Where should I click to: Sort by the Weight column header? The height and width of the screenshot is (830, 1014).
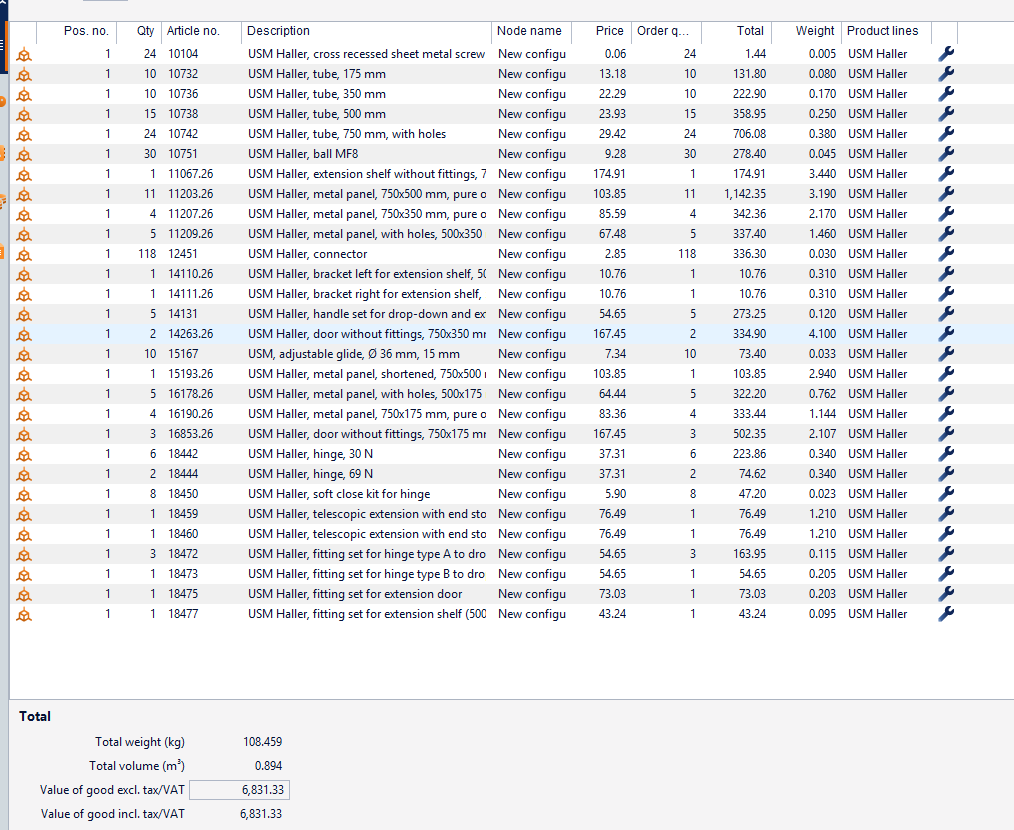[x=806, y=31]
